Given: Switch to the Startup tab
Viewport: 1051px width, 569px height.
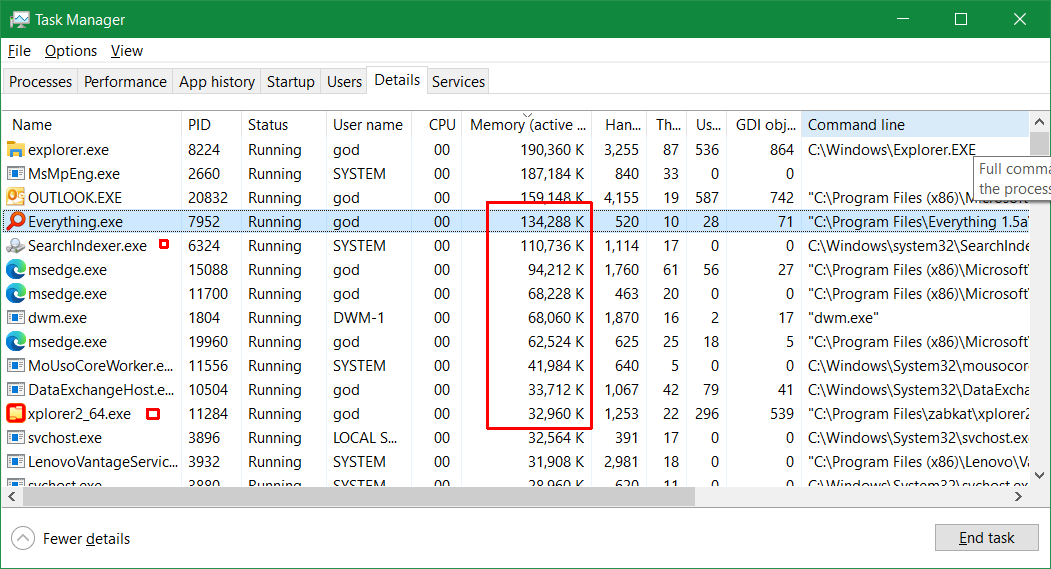Looking at the screenshot, I should (291, 82).
